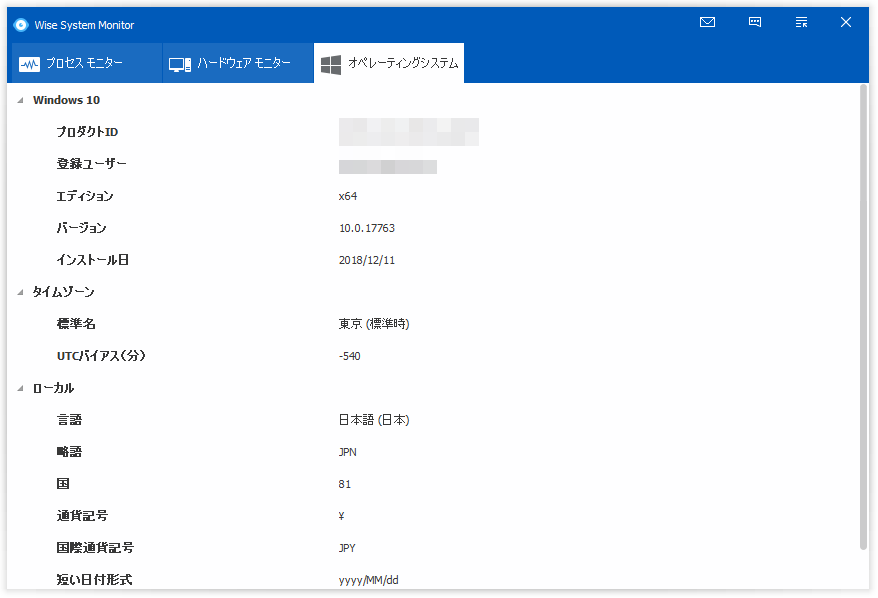Click the UTCバイアス(分) label
The width and height of the screenshot is (878, 598).
[101, 356]
